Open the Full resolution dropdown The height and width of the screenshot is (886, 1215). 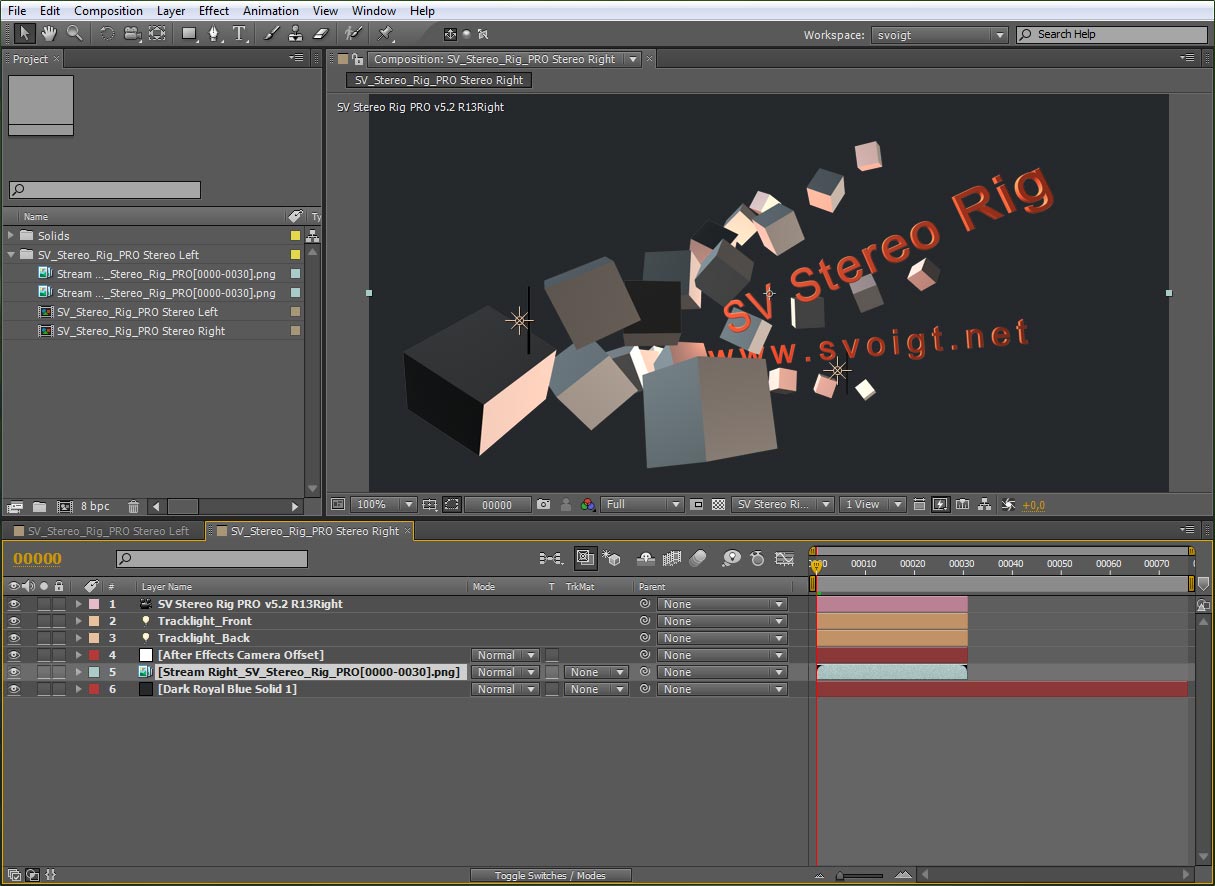pos(643,505)
